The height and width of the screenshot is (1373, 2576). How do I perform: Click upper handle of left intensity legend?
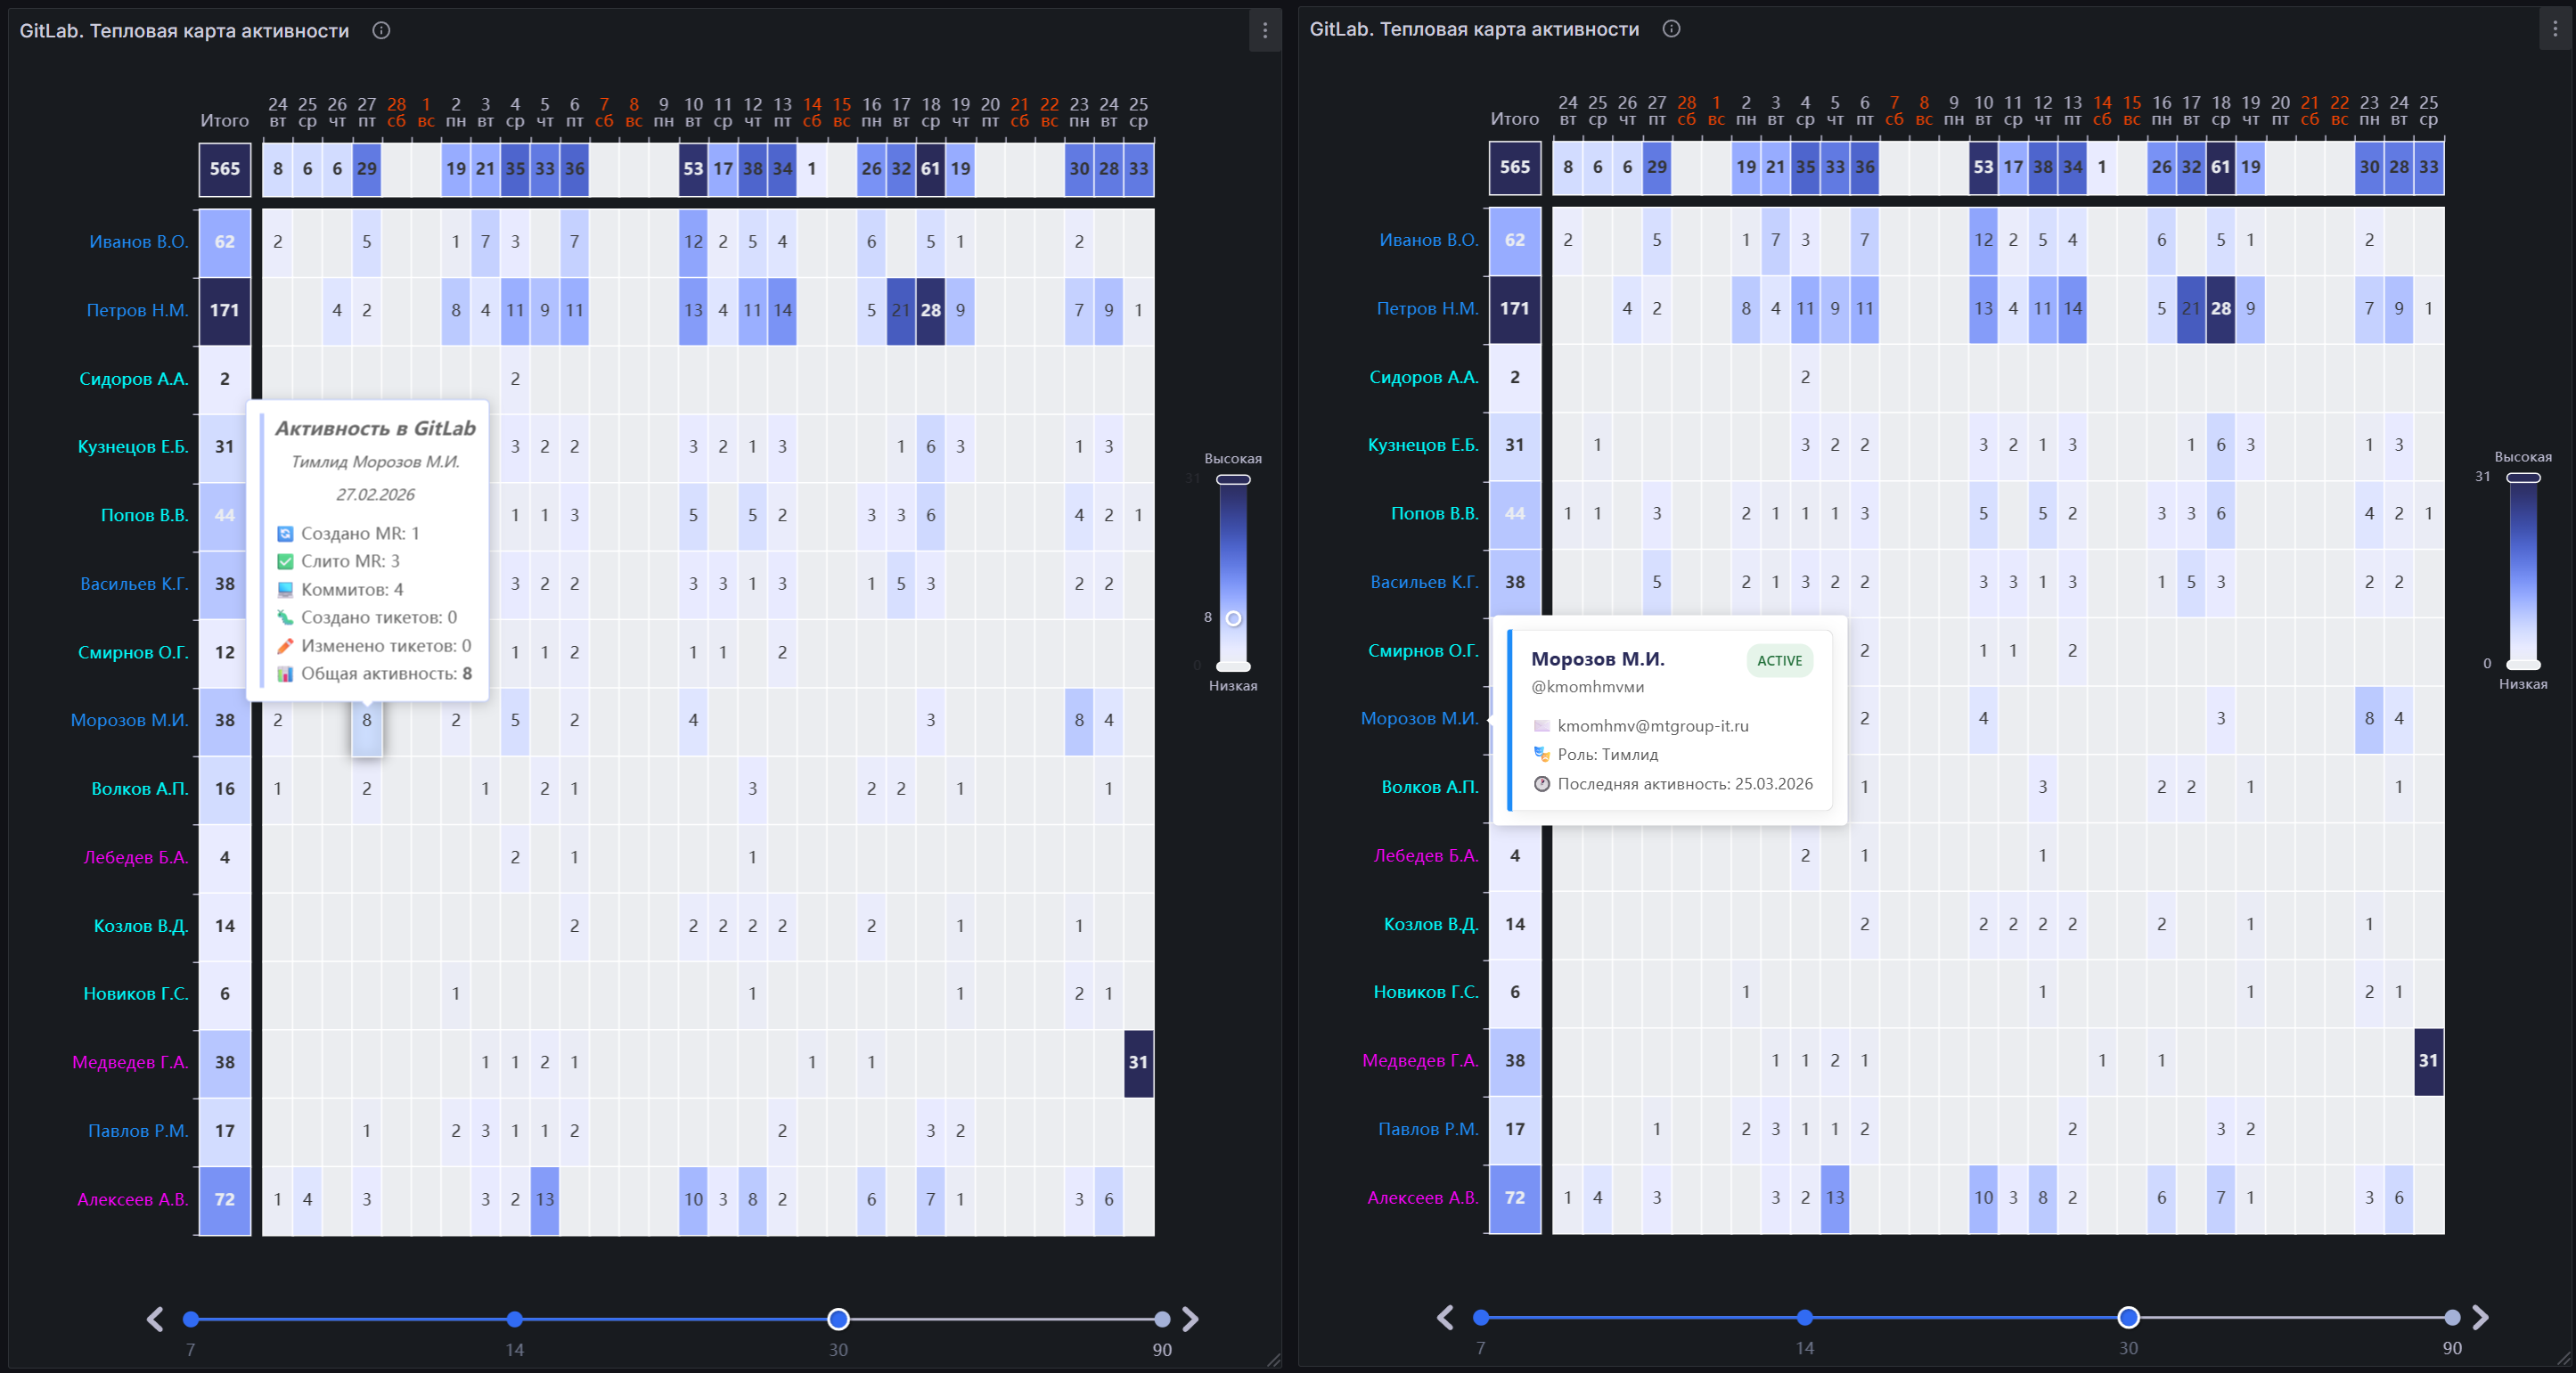(x=1233, y=479)
